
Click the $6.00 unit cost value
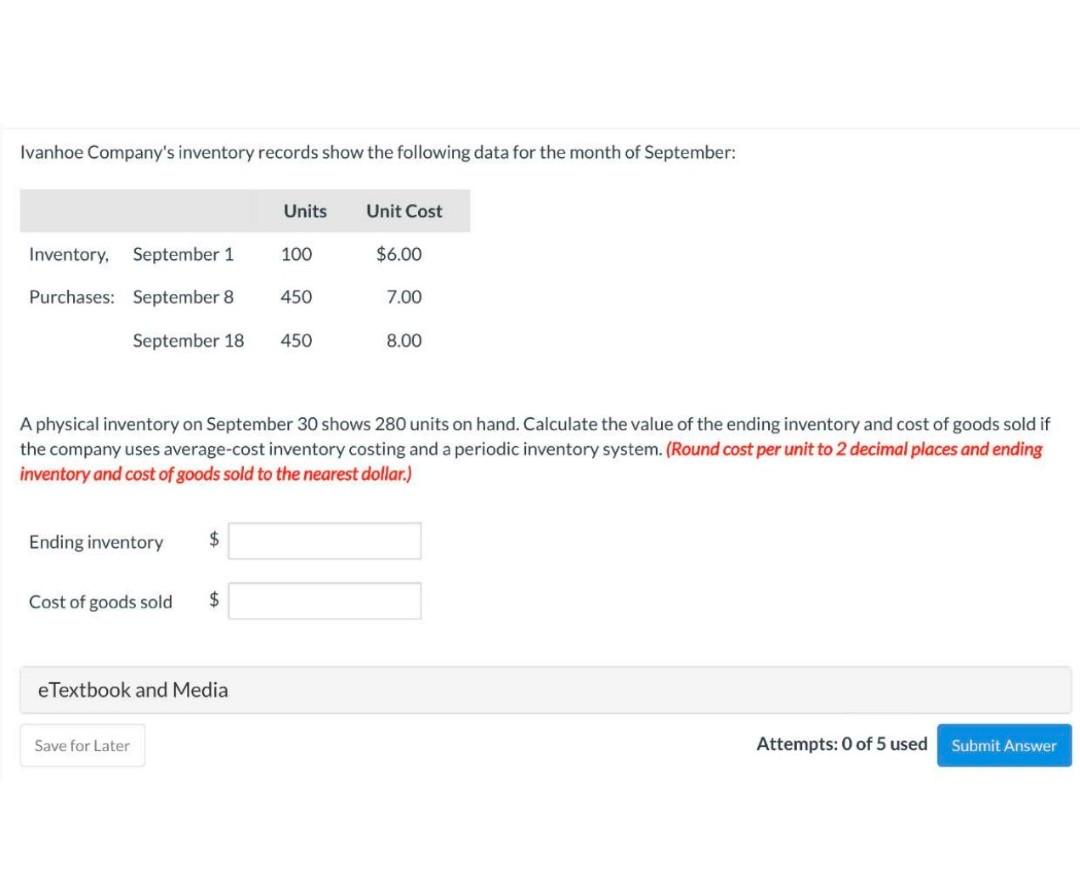(x=399, y=254)
